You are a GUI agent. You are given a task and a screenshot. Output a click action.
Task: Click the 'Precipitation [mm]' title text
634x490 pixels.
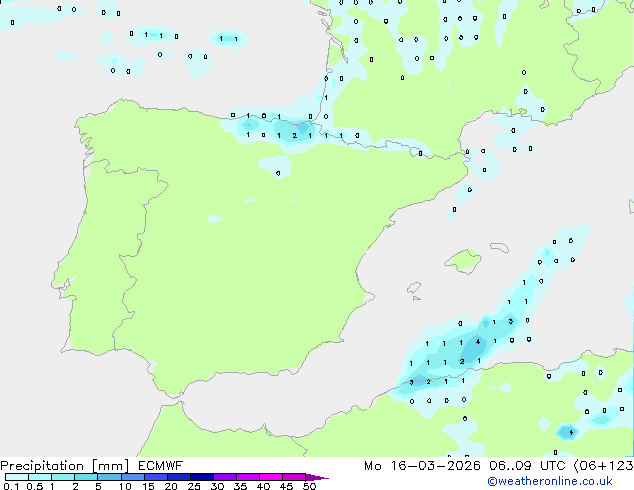point(64,466)
